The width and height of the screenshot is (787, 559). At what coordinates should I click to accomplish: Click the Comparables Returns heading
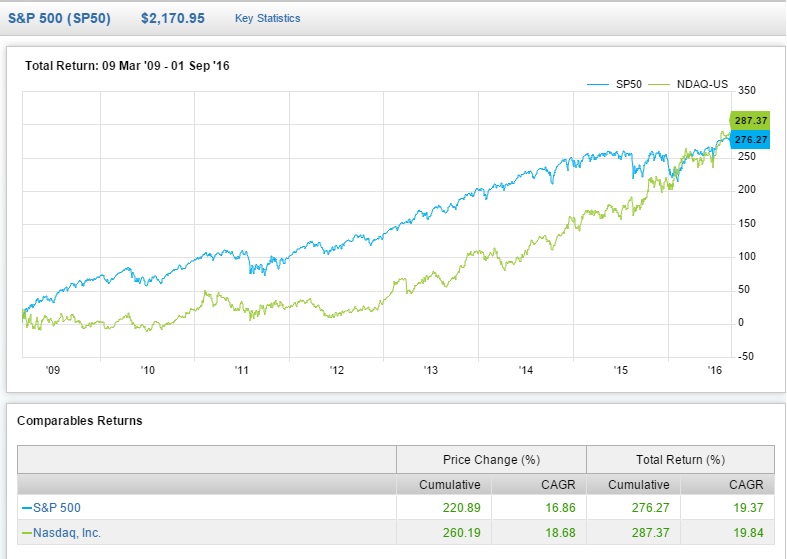tap(80, 421)
